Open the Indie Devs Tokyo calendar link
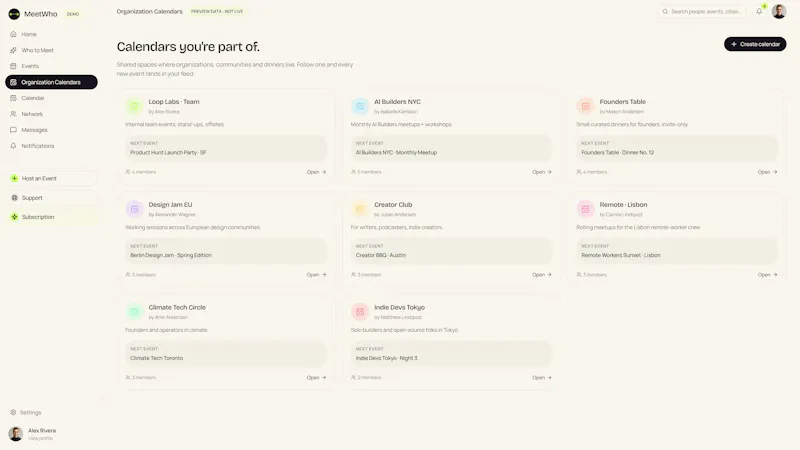Viewport: 800px width, 450px height. tap(542, 378)
